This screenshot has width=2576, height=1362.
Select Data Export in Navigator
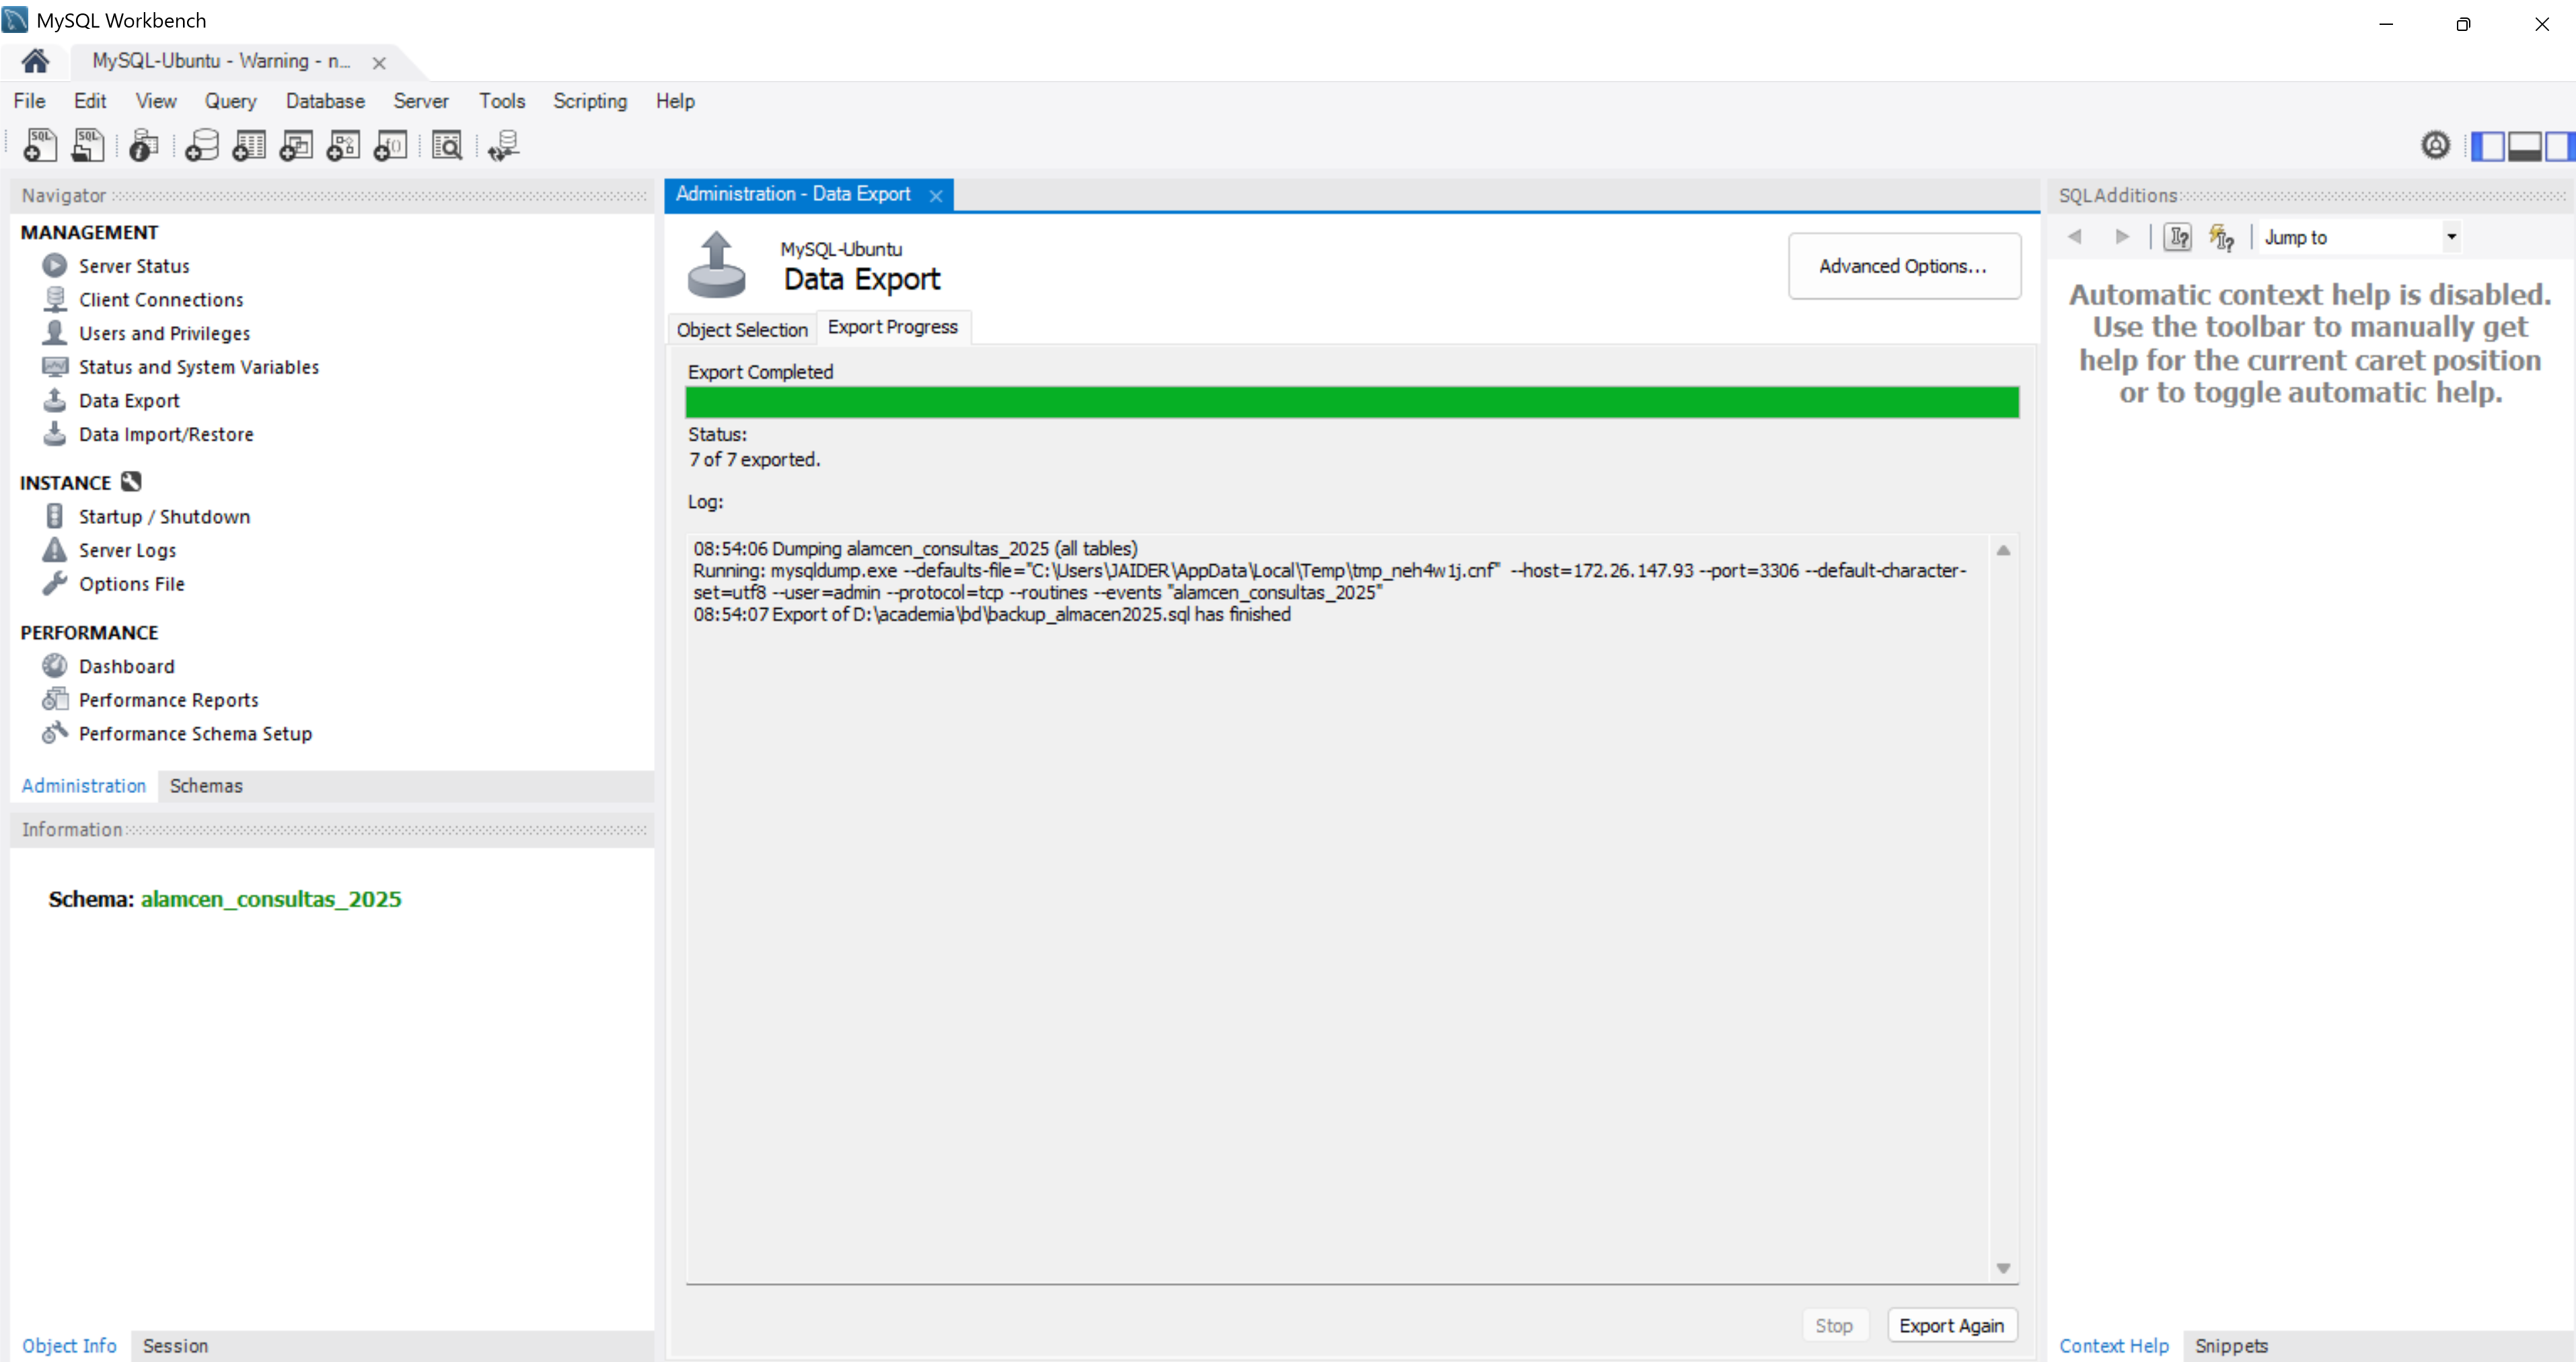(129, 401)
